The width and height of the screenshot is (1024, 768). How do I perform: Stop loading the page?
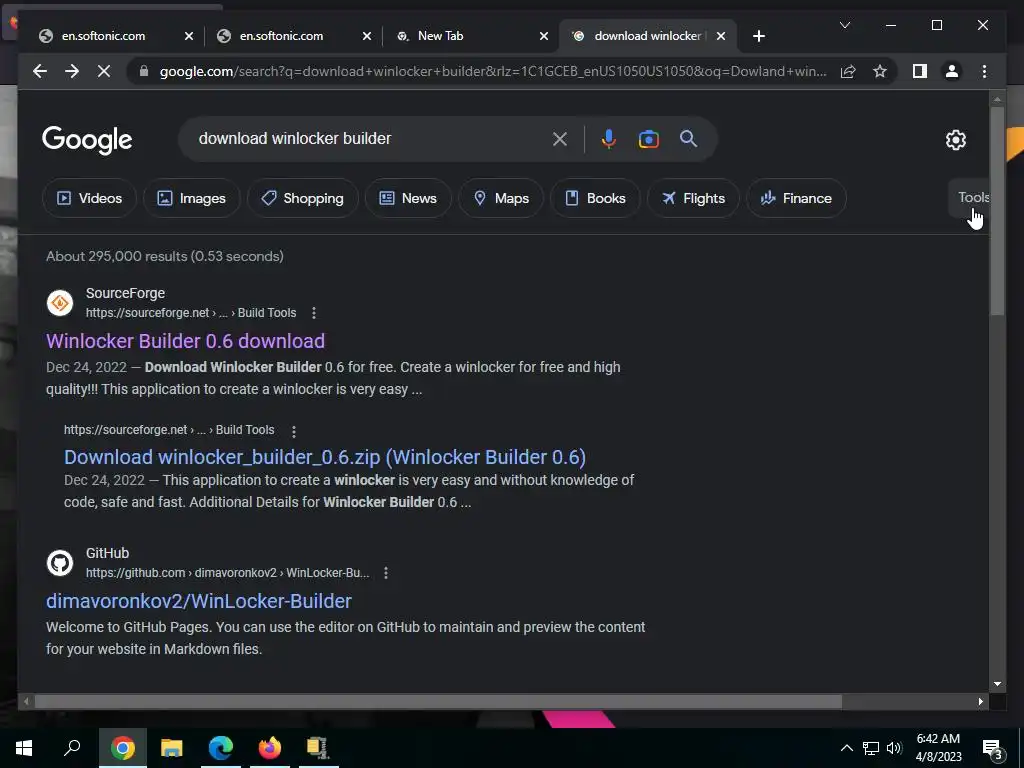(x=104, y=71)
